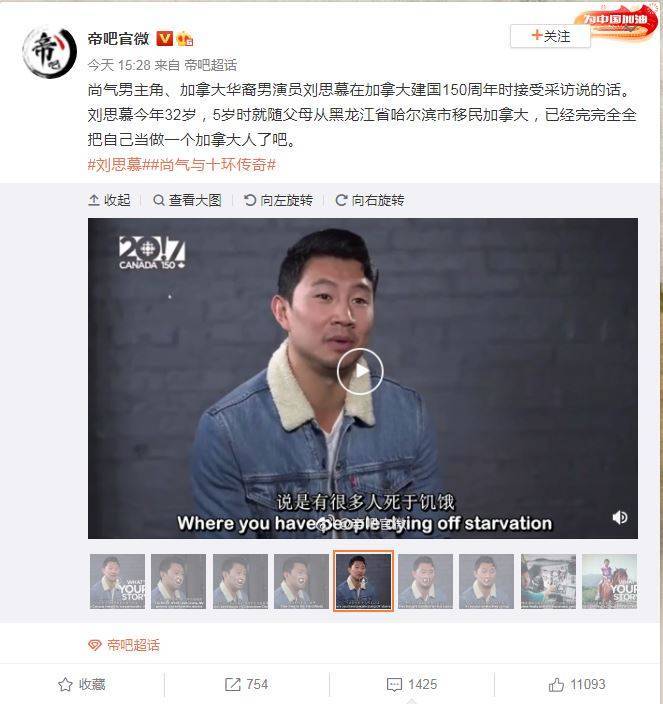
Task: Click the membership crown badge icon
Action: click(x=184, y=39)
